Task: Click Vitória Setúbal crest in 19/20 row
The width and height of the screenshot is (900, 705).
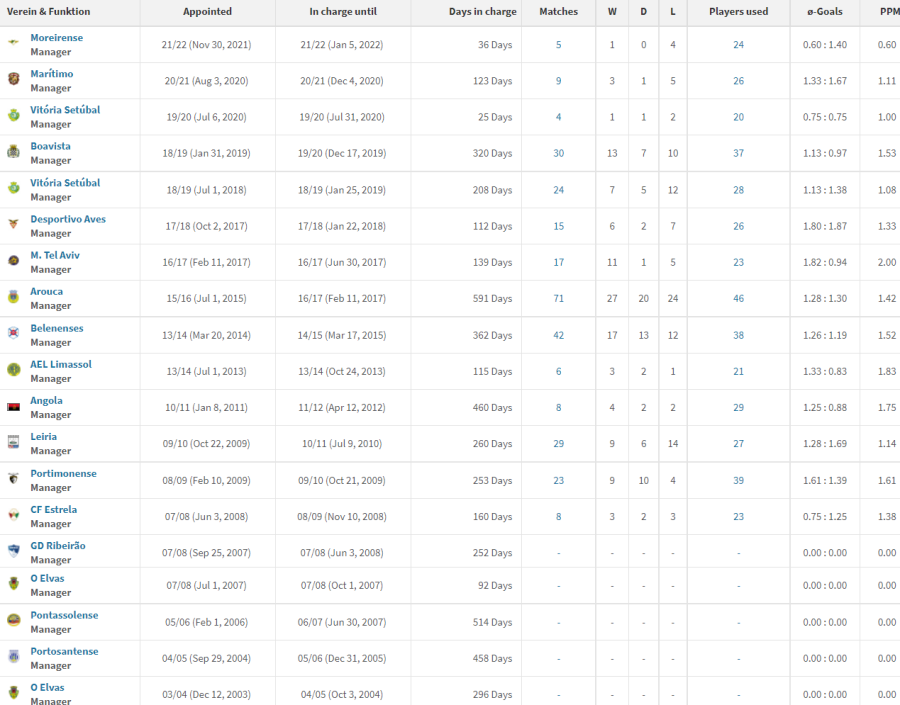Action: (x=13, y=115)
